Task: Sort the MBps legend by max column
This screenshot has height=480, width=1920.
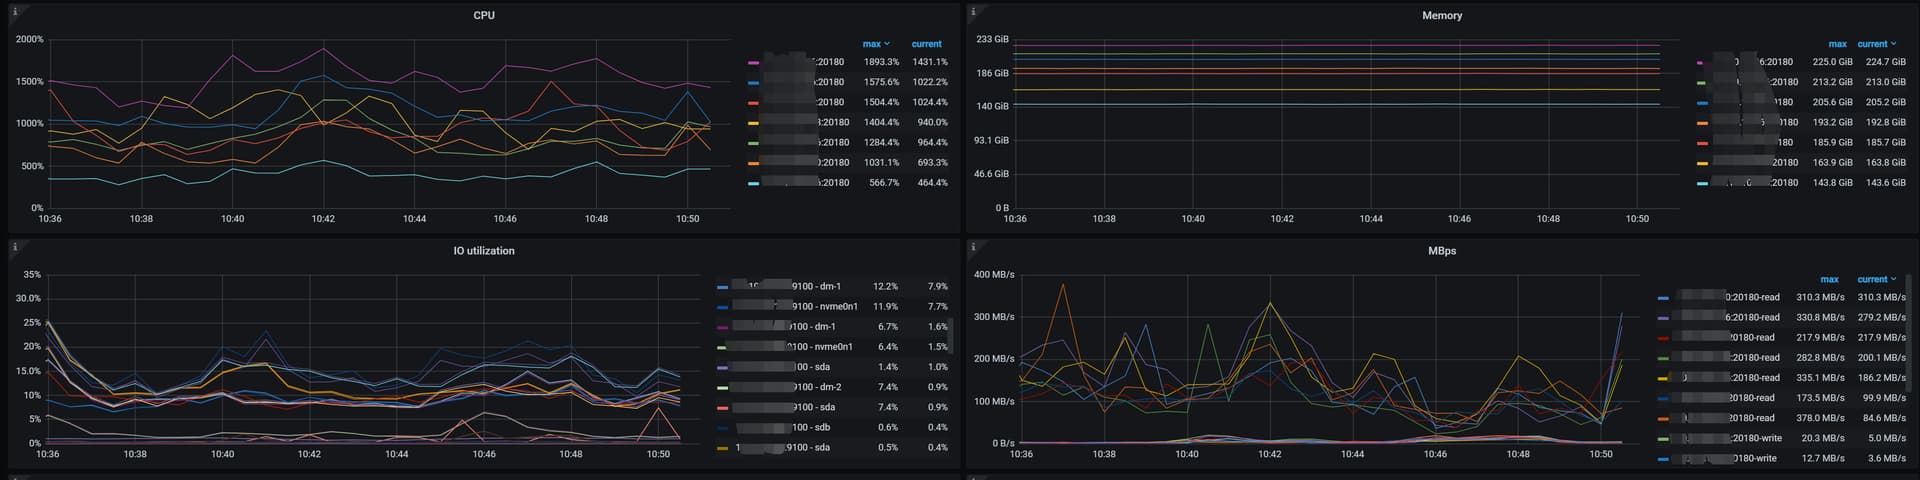Action: tap(1829, 280)
